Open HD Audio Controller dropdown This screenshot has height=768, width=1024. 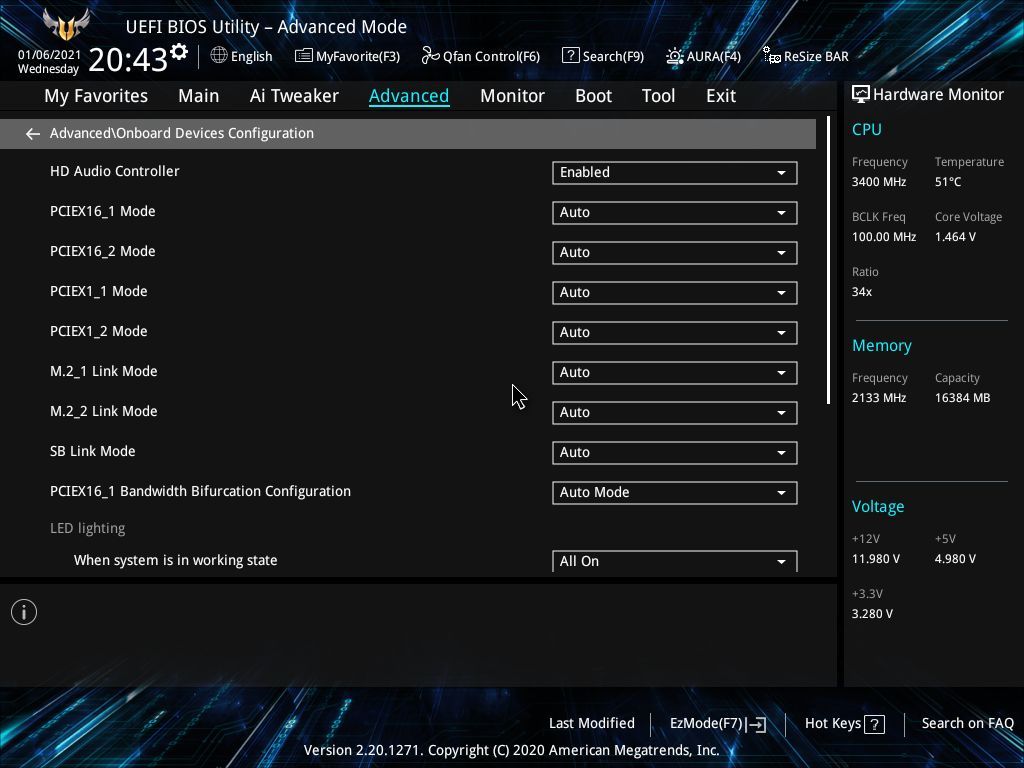[674, 172]
